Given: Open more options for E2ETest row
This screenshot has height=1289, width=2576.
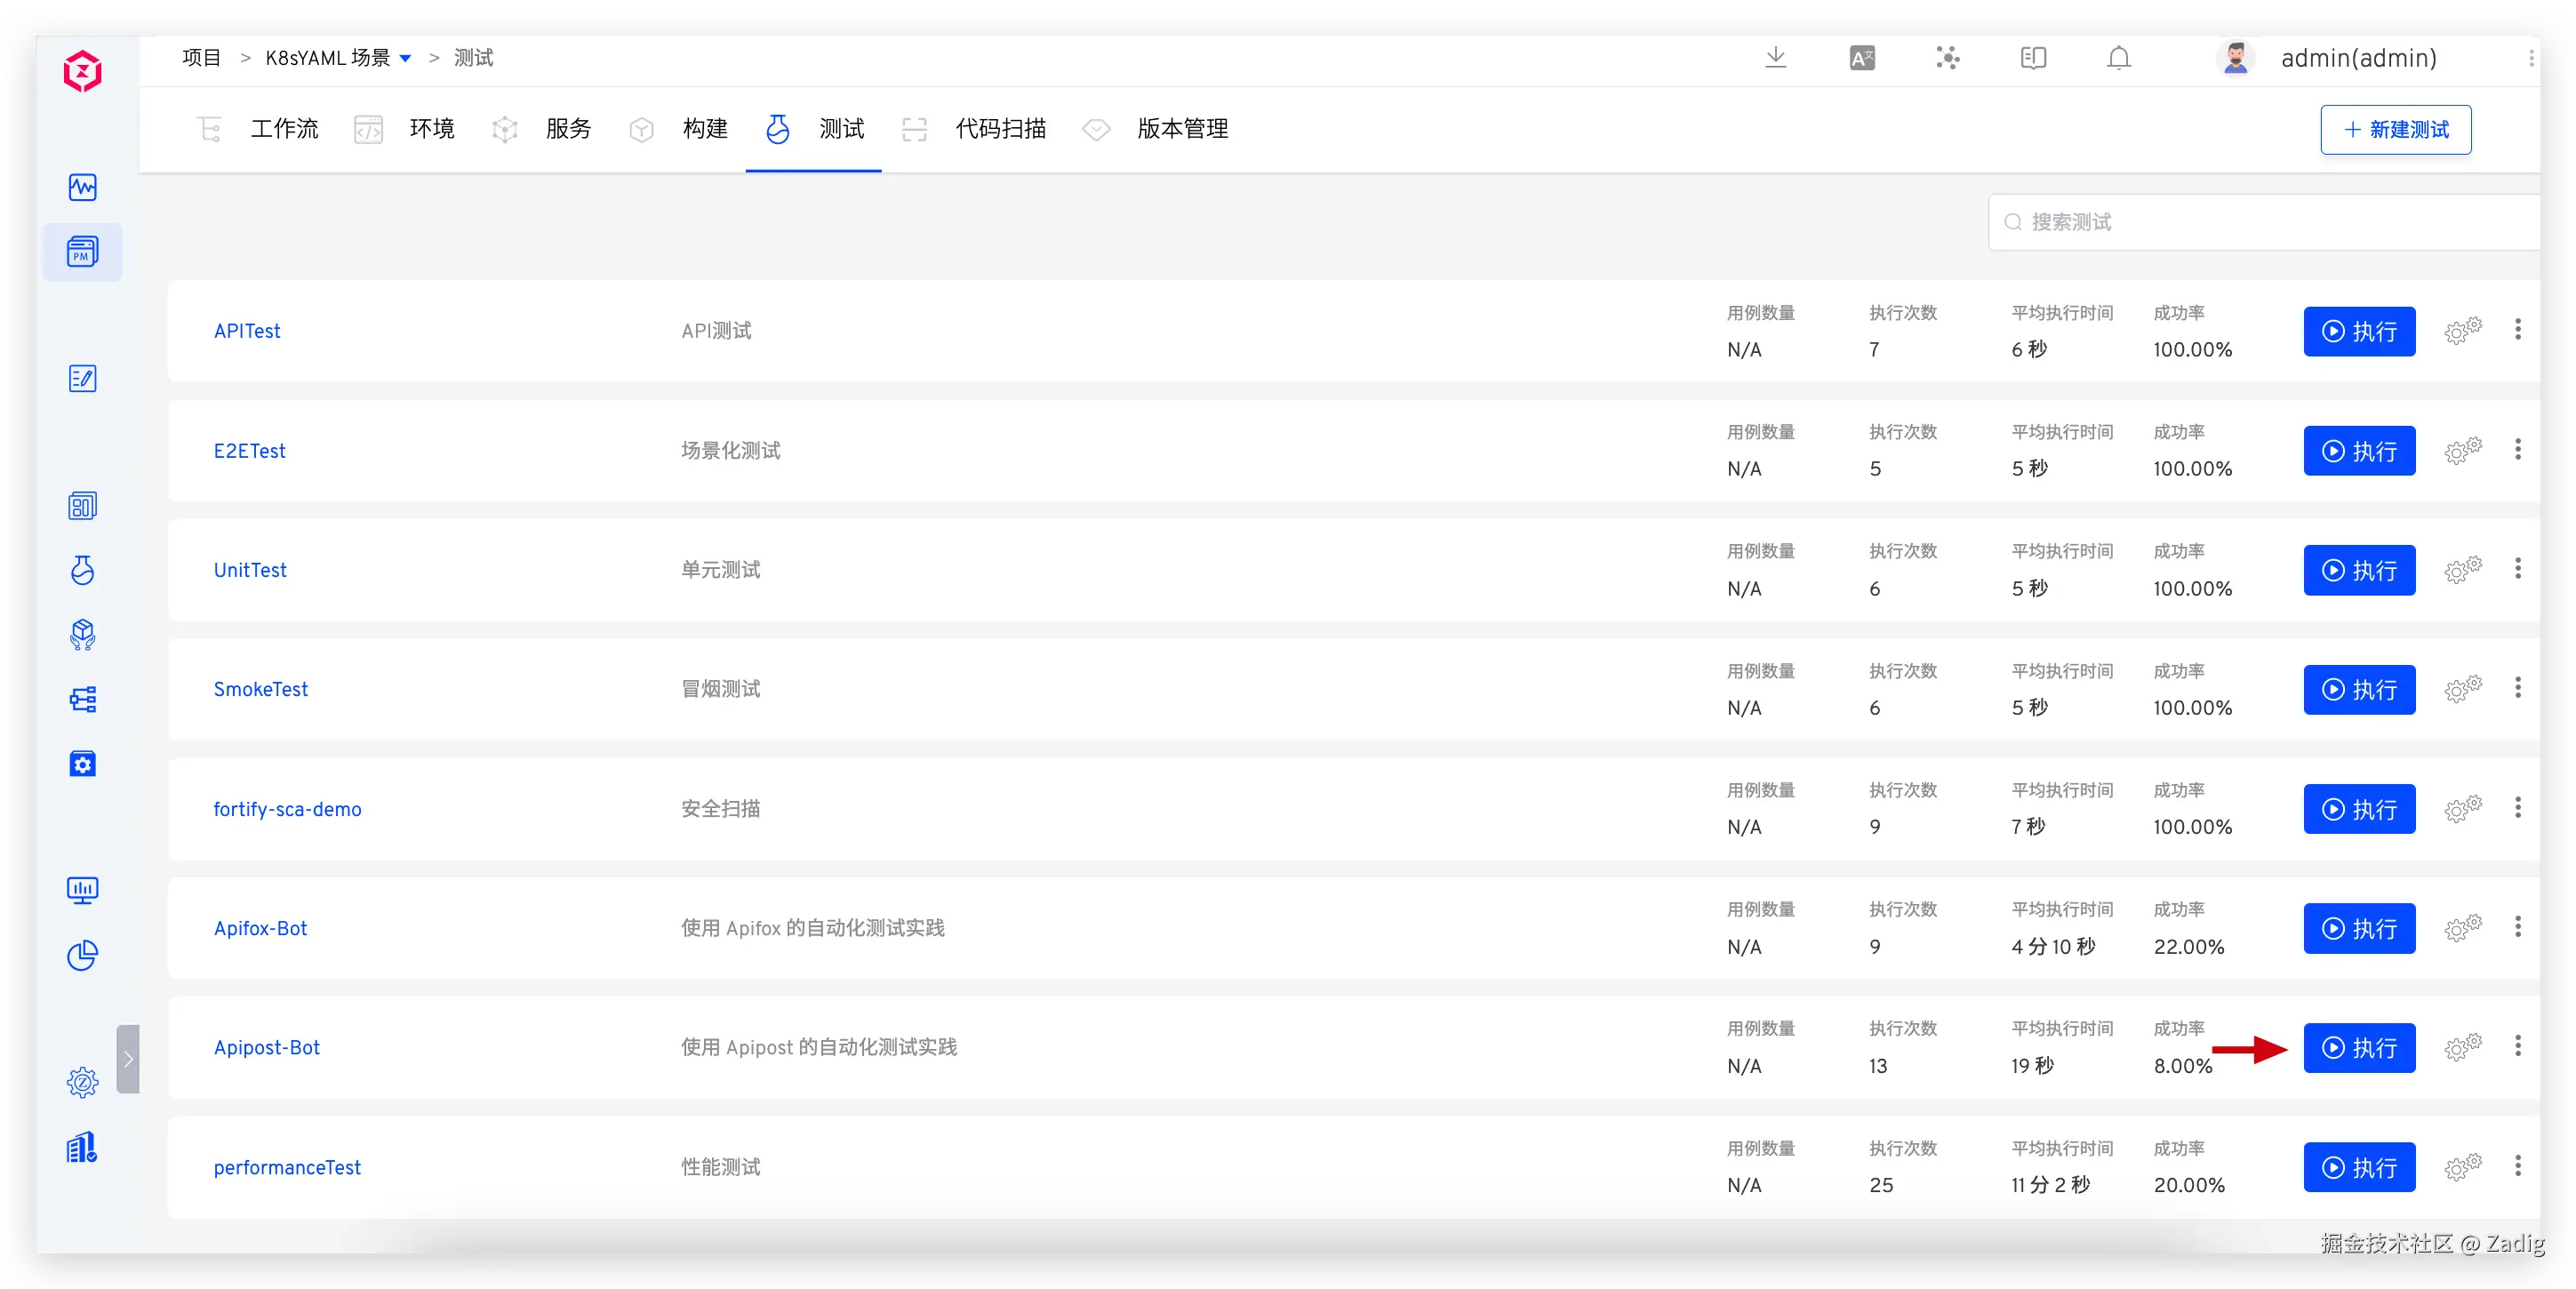Looking at the screenshot, I should (x=2517, y=450).
